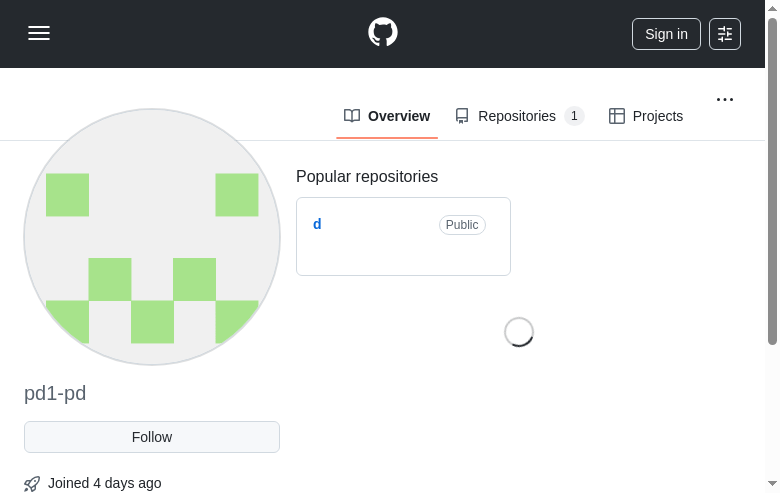
Task: Click the repository icon beside Repositories
Action: click(462, 116)
